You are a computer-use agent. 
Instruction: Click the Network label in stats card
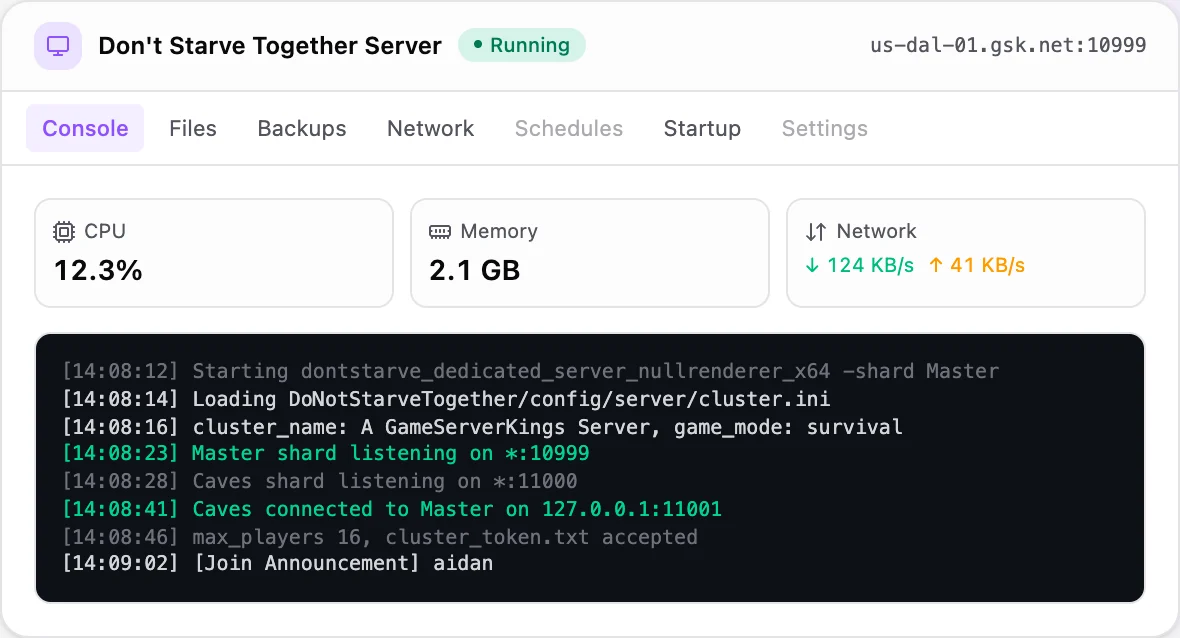tap(877, 231)
